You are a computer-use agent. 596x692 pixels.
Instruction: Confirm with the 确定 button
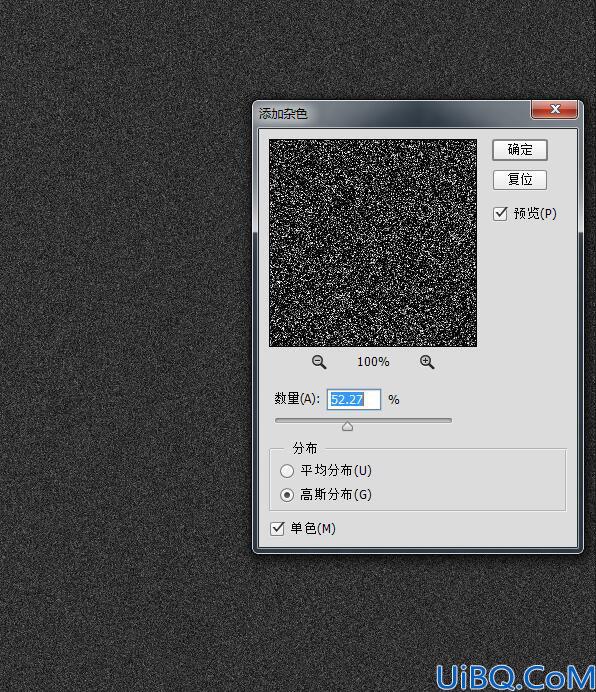point(520,150)
